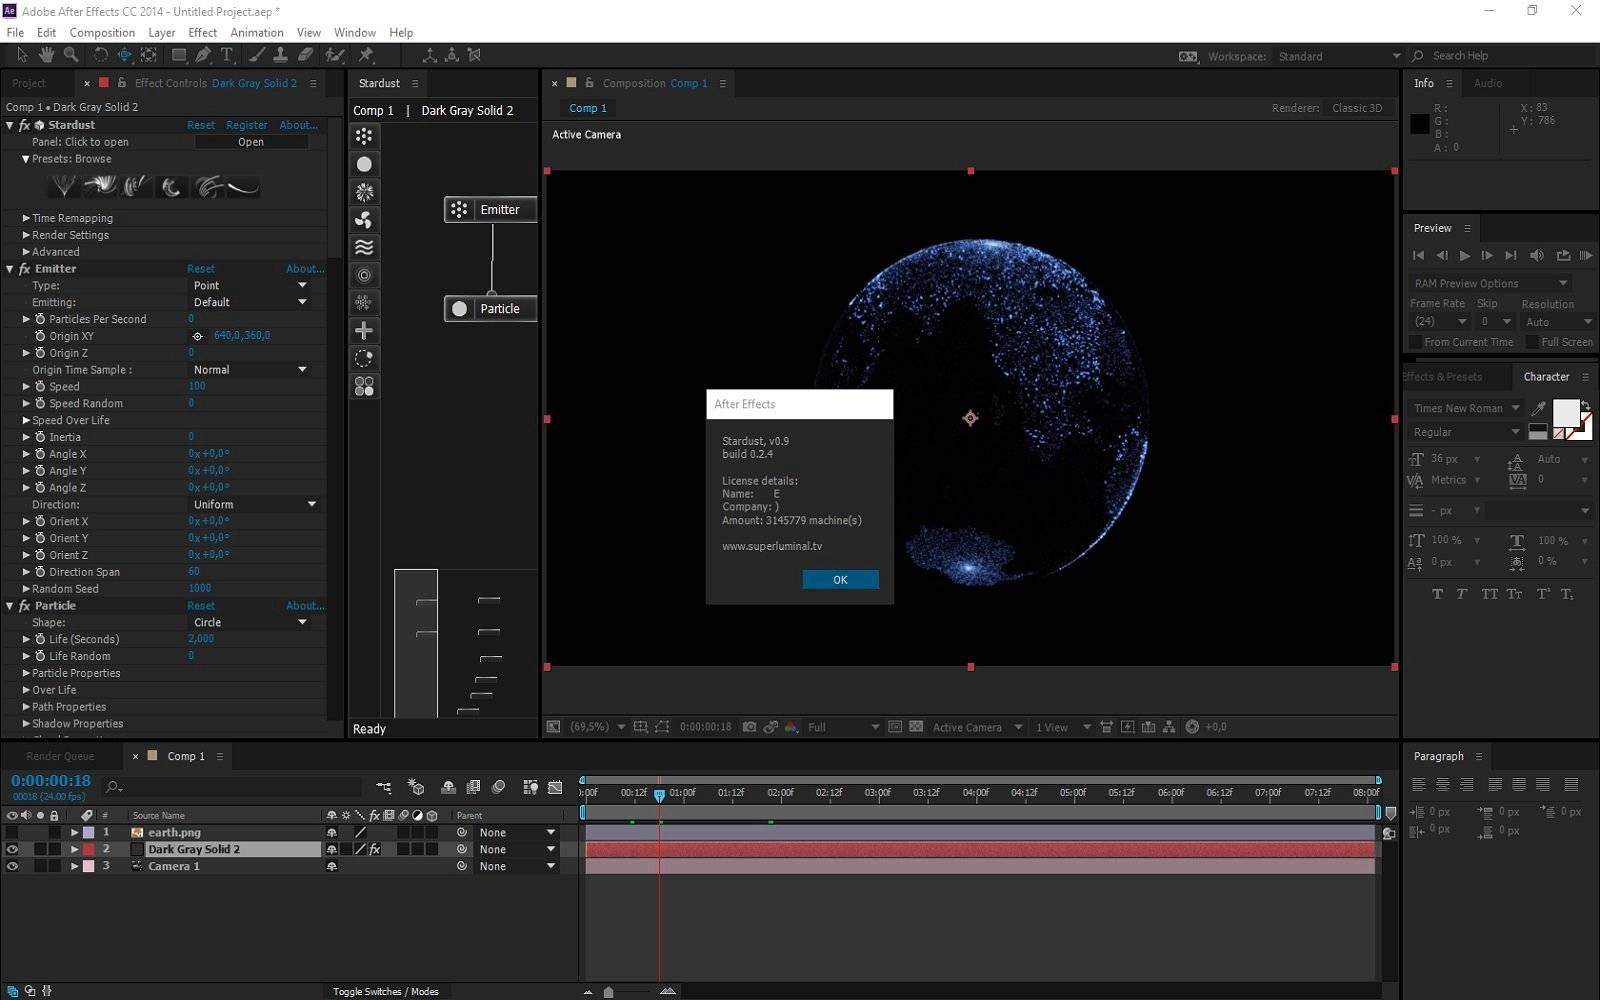Viewport: 1600px width, 1000px height.
Task: Open the Effect menu
Action: point(203,32)
